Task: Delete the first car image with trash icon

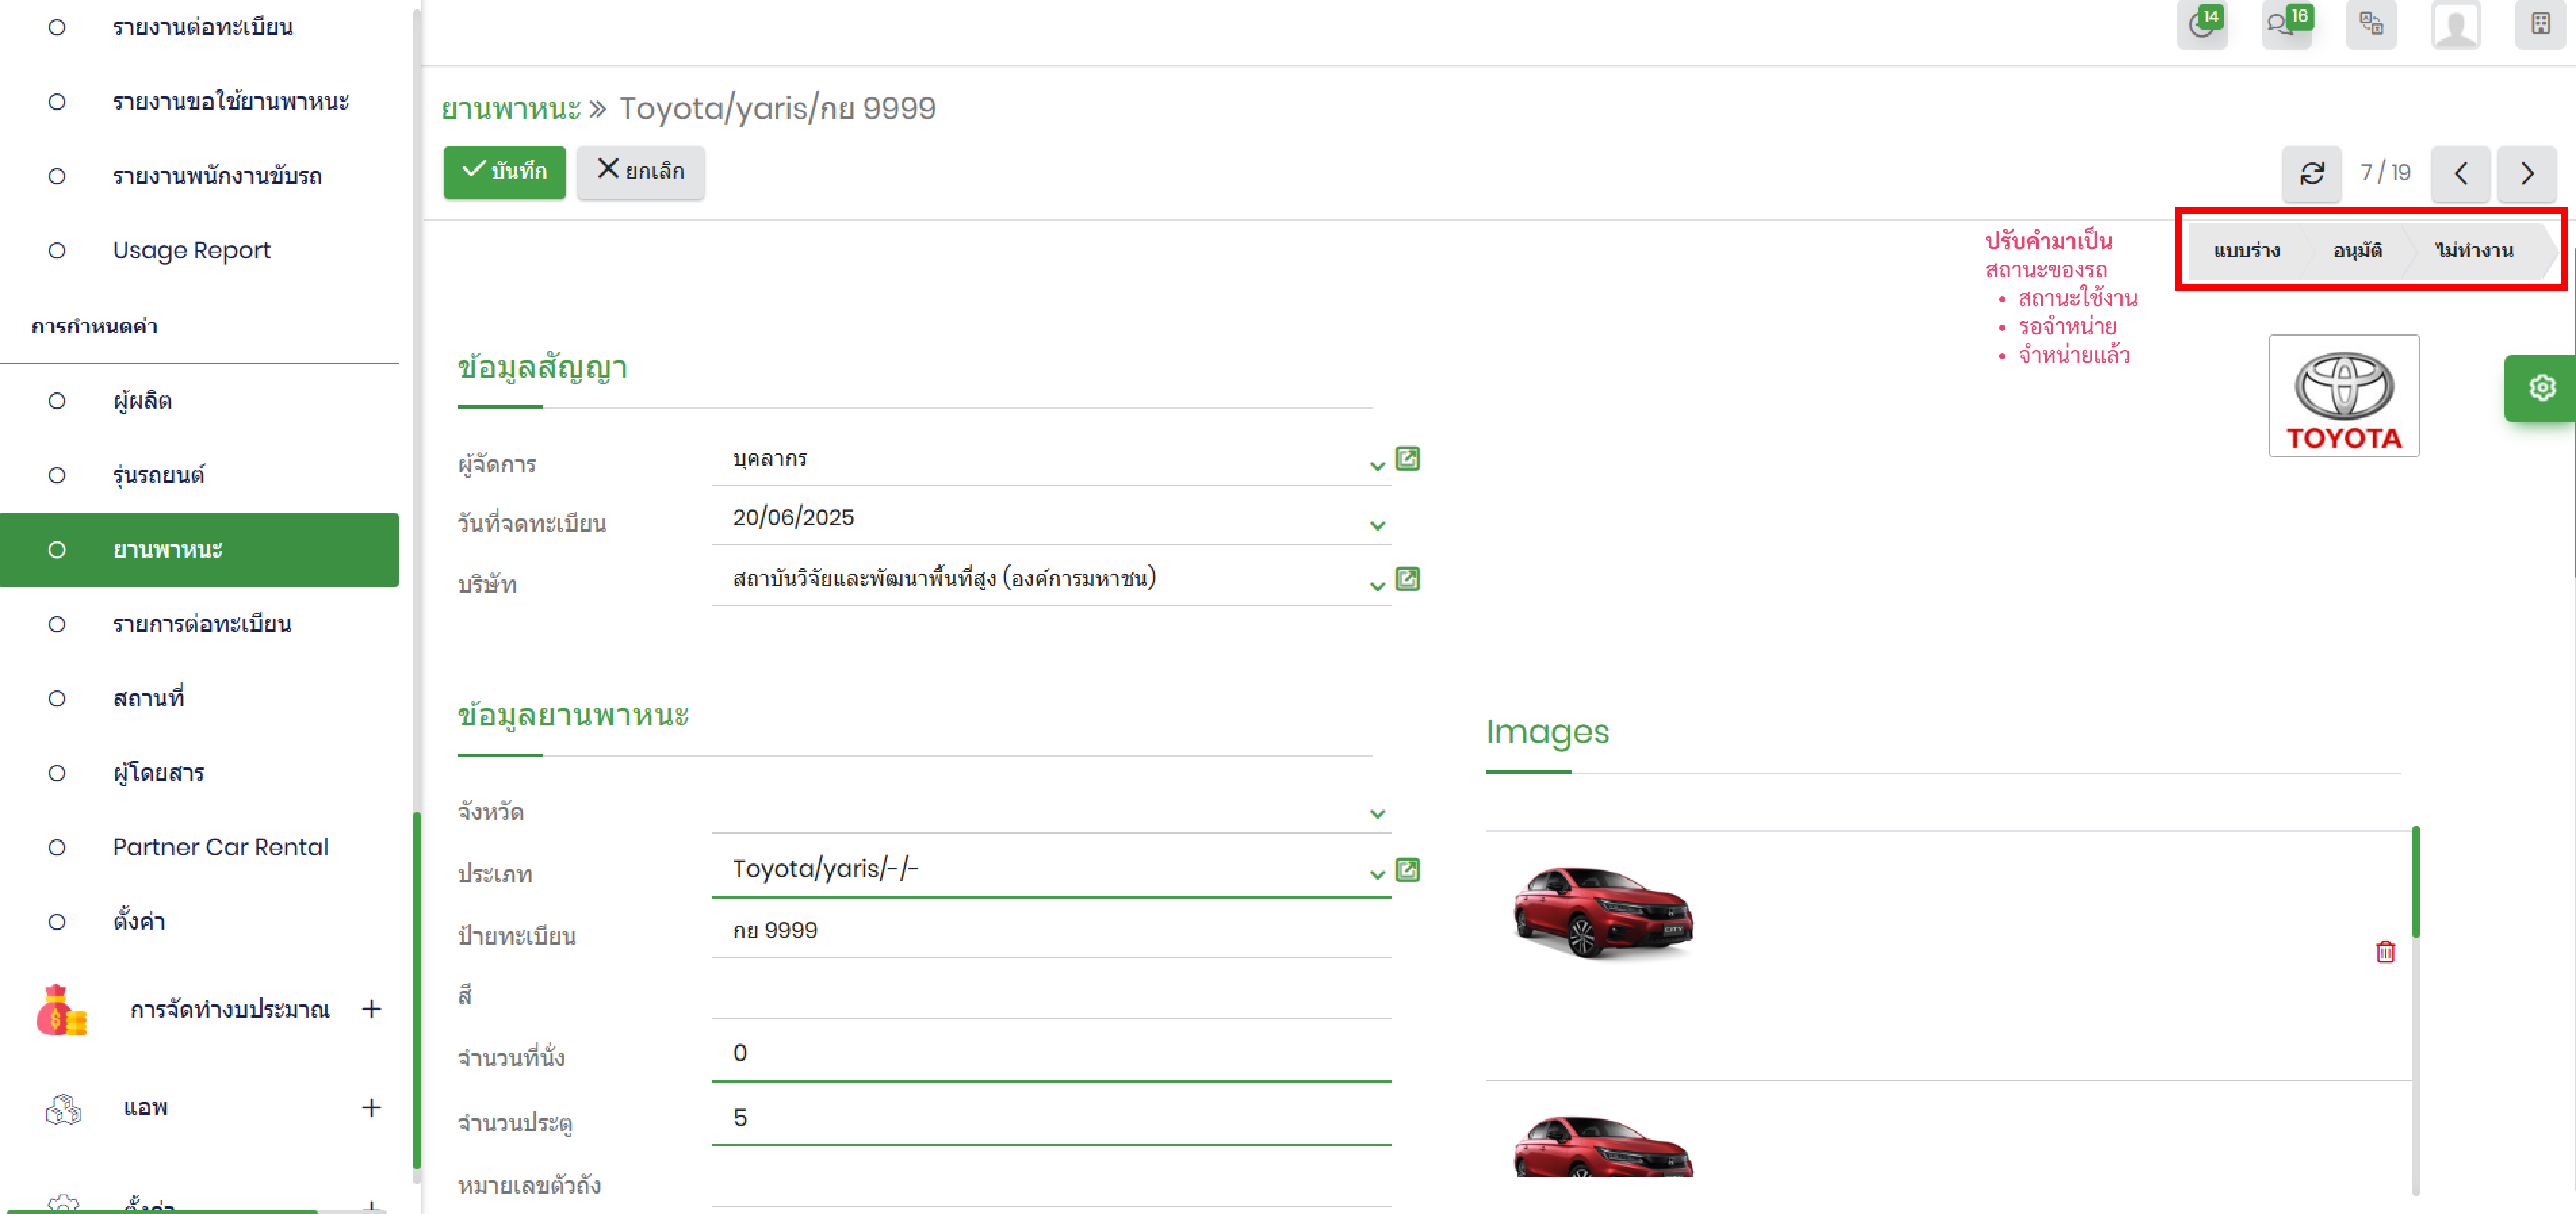Action: click(x=2385, y=951)
